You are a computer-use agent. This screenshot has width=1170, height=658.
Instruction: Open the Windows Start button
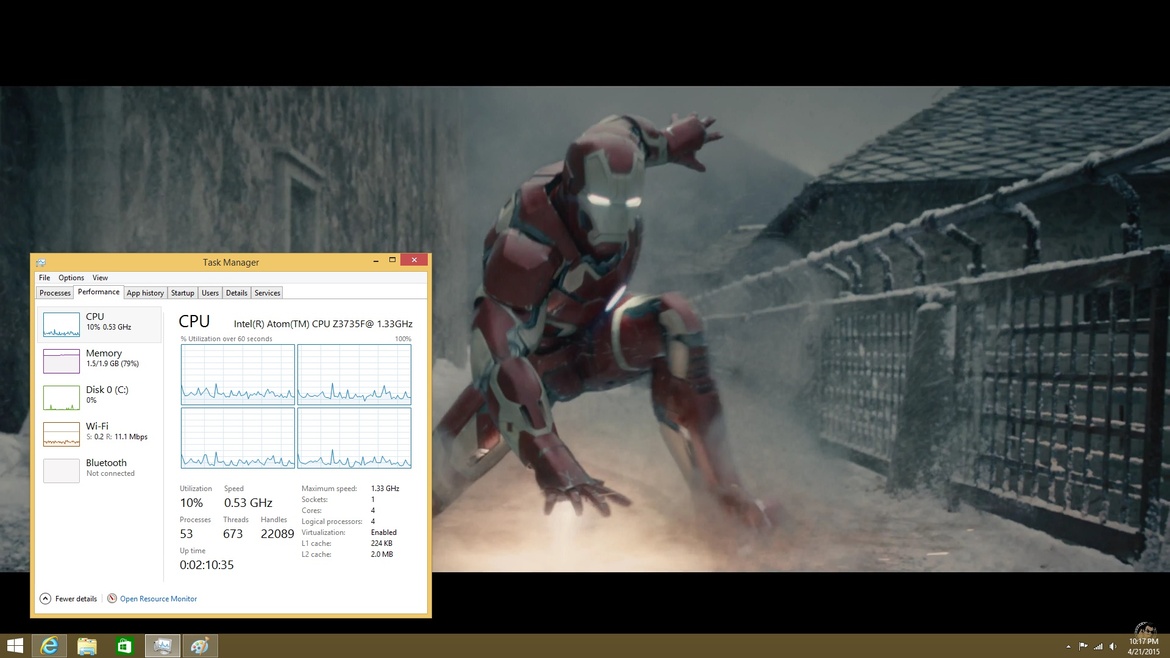[x=15, y=646]
